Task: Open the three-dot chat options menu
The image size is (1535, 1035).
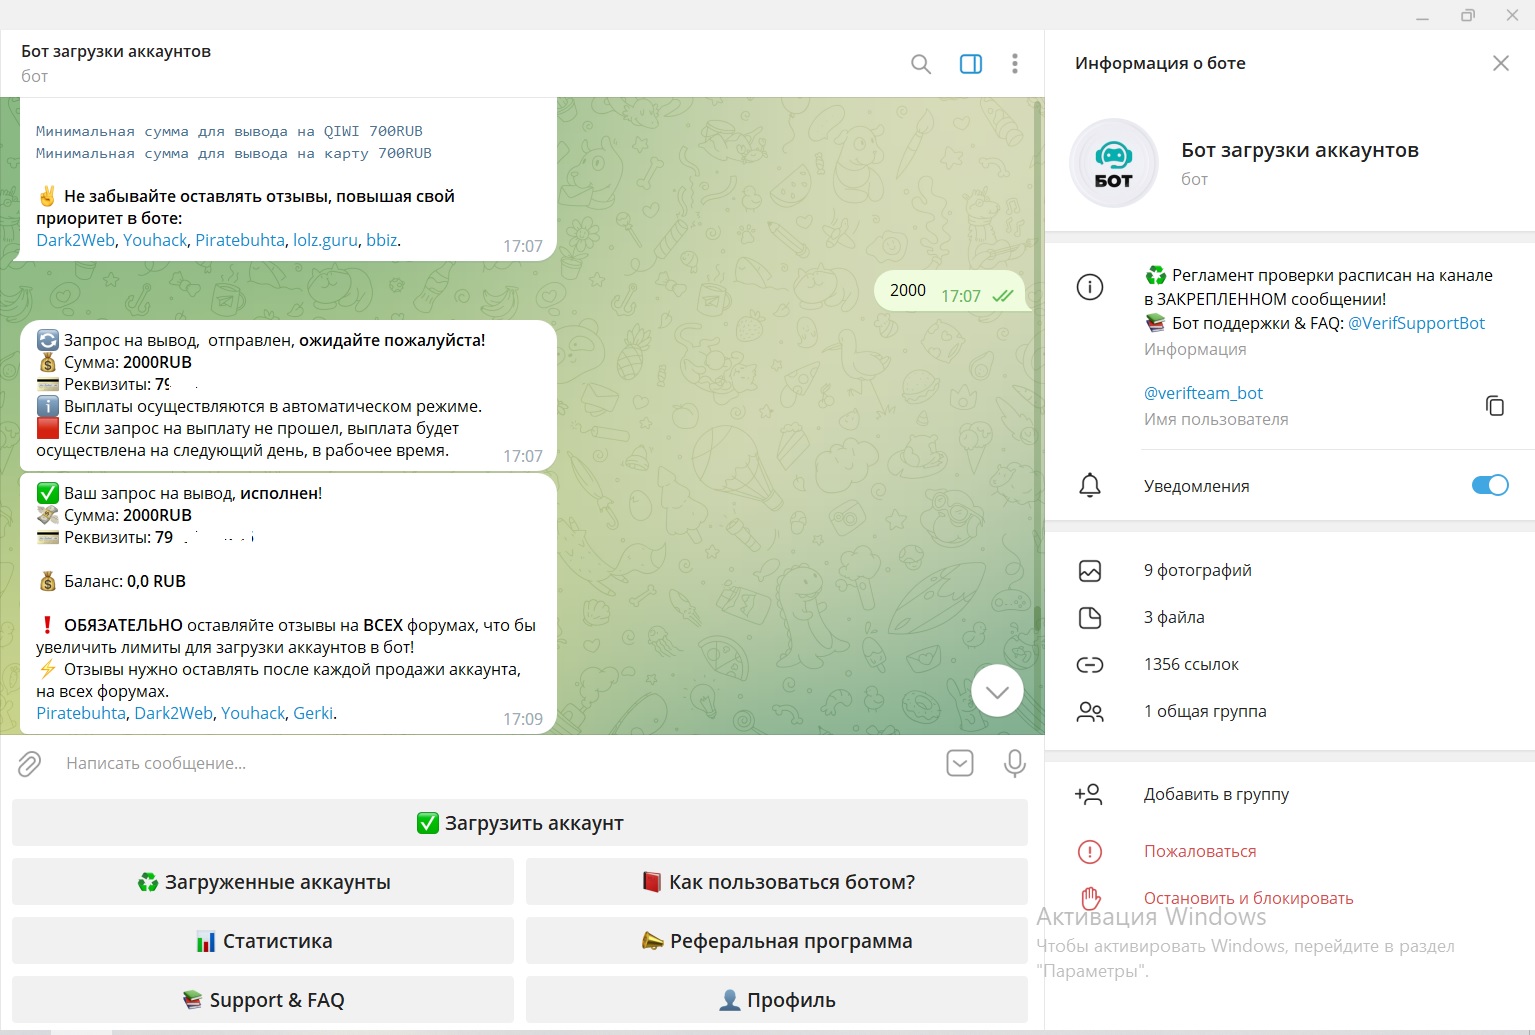Action: pyautogui.click(x=1014, y=64)
